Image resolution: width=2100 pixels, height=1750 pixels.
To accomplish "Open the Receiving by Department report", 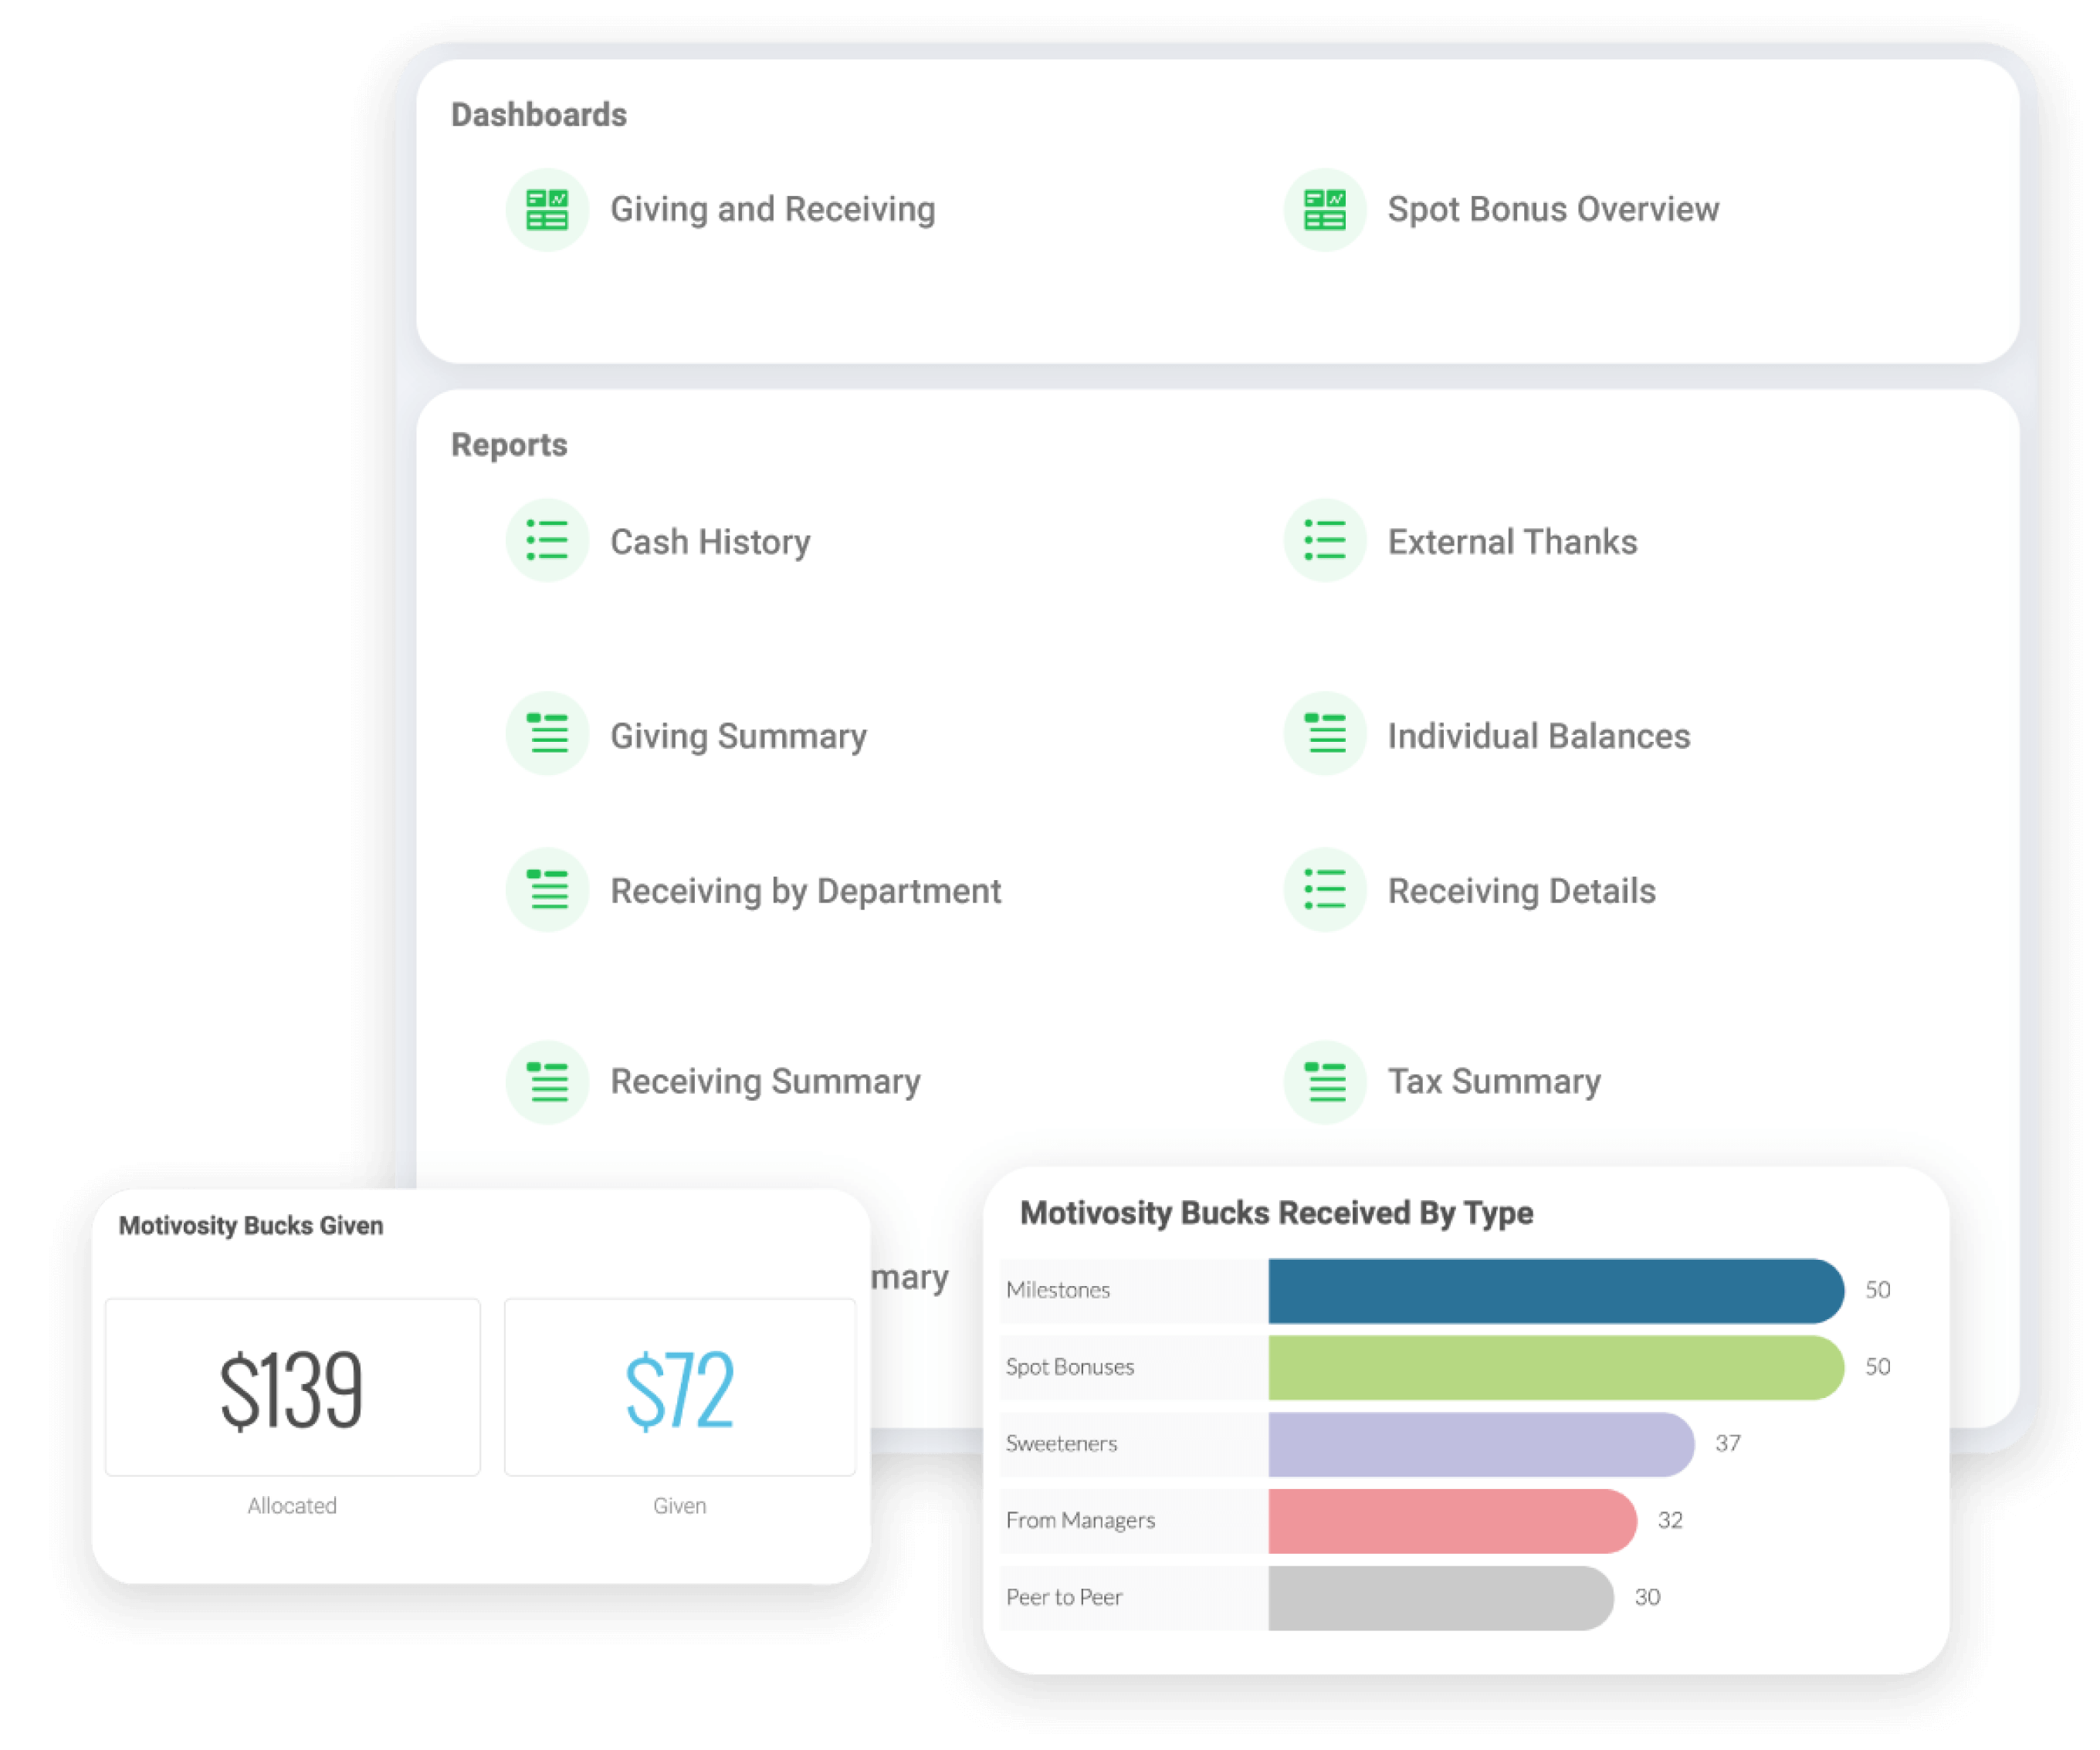I will pyautogui.click(x=806, y=892).
